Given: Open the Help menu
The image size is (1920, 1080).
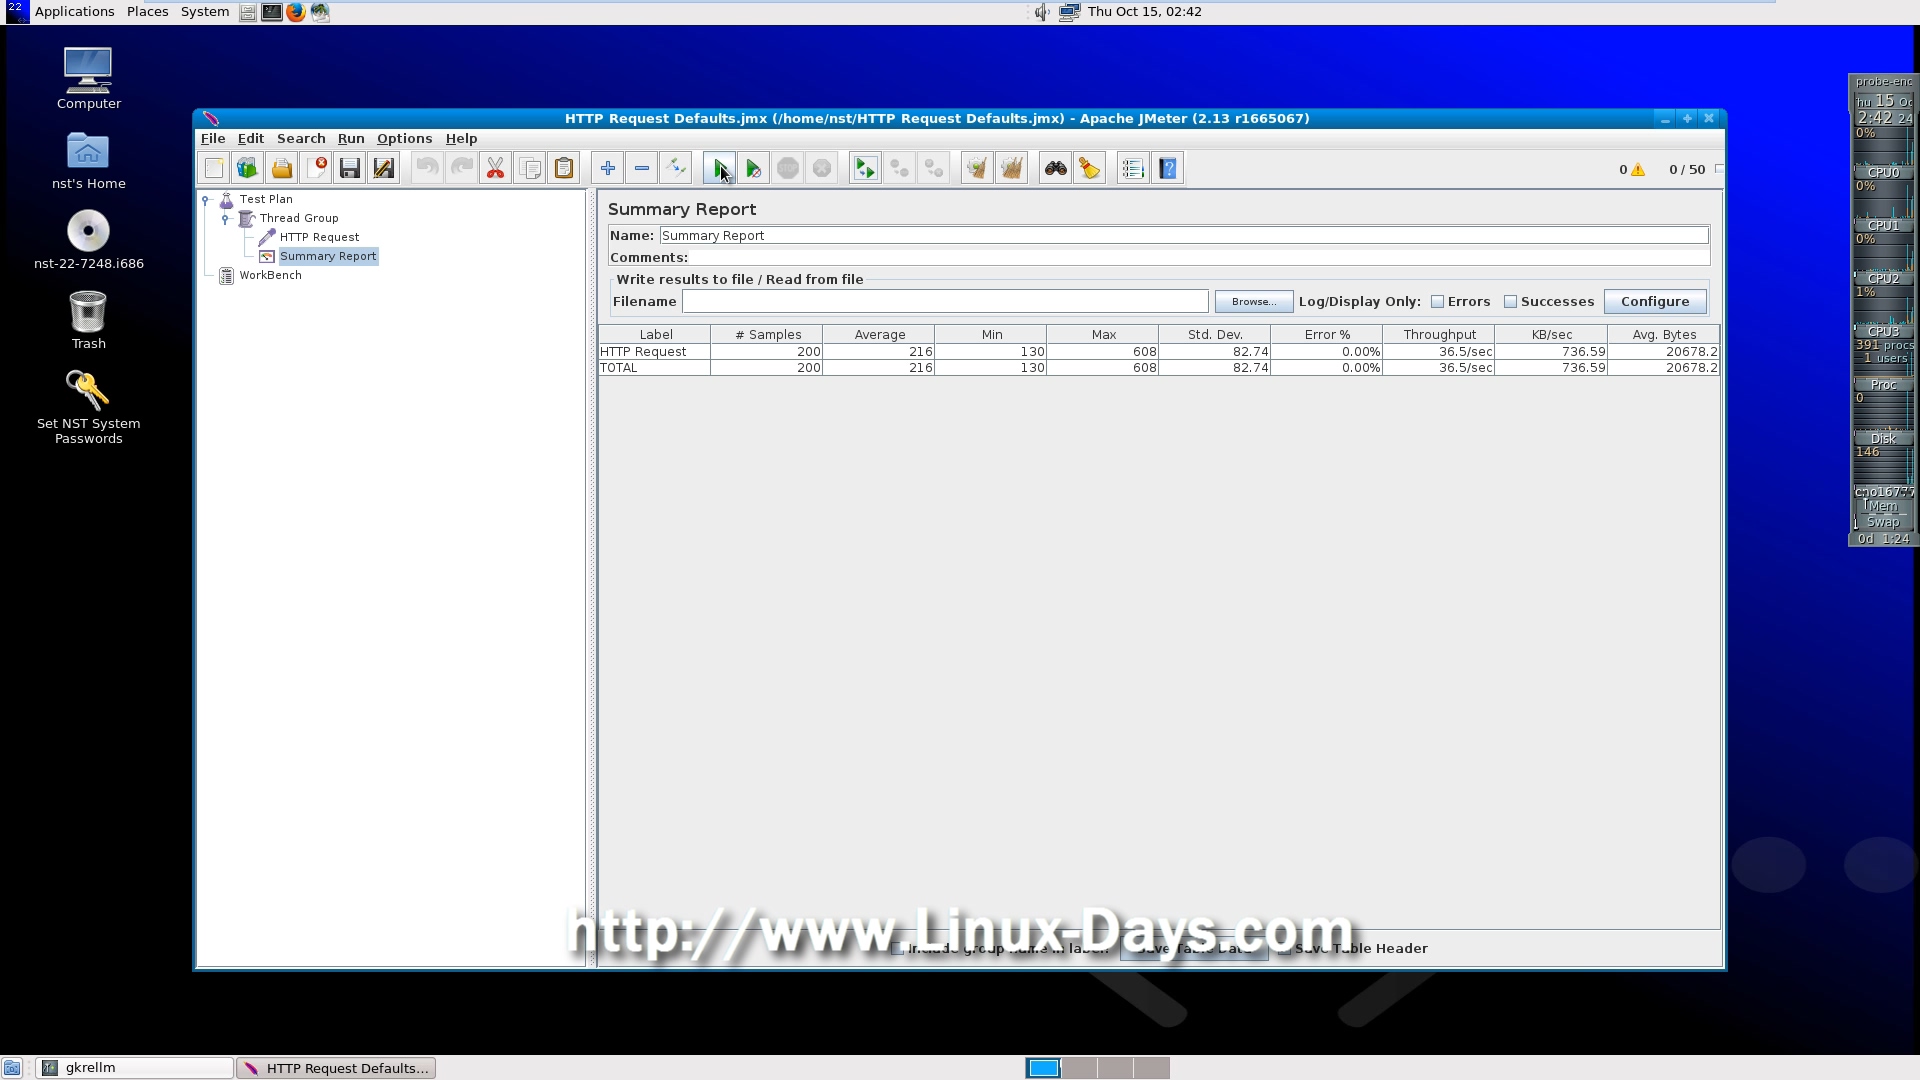Looking at the screenshot, I should tap(462, 139).
